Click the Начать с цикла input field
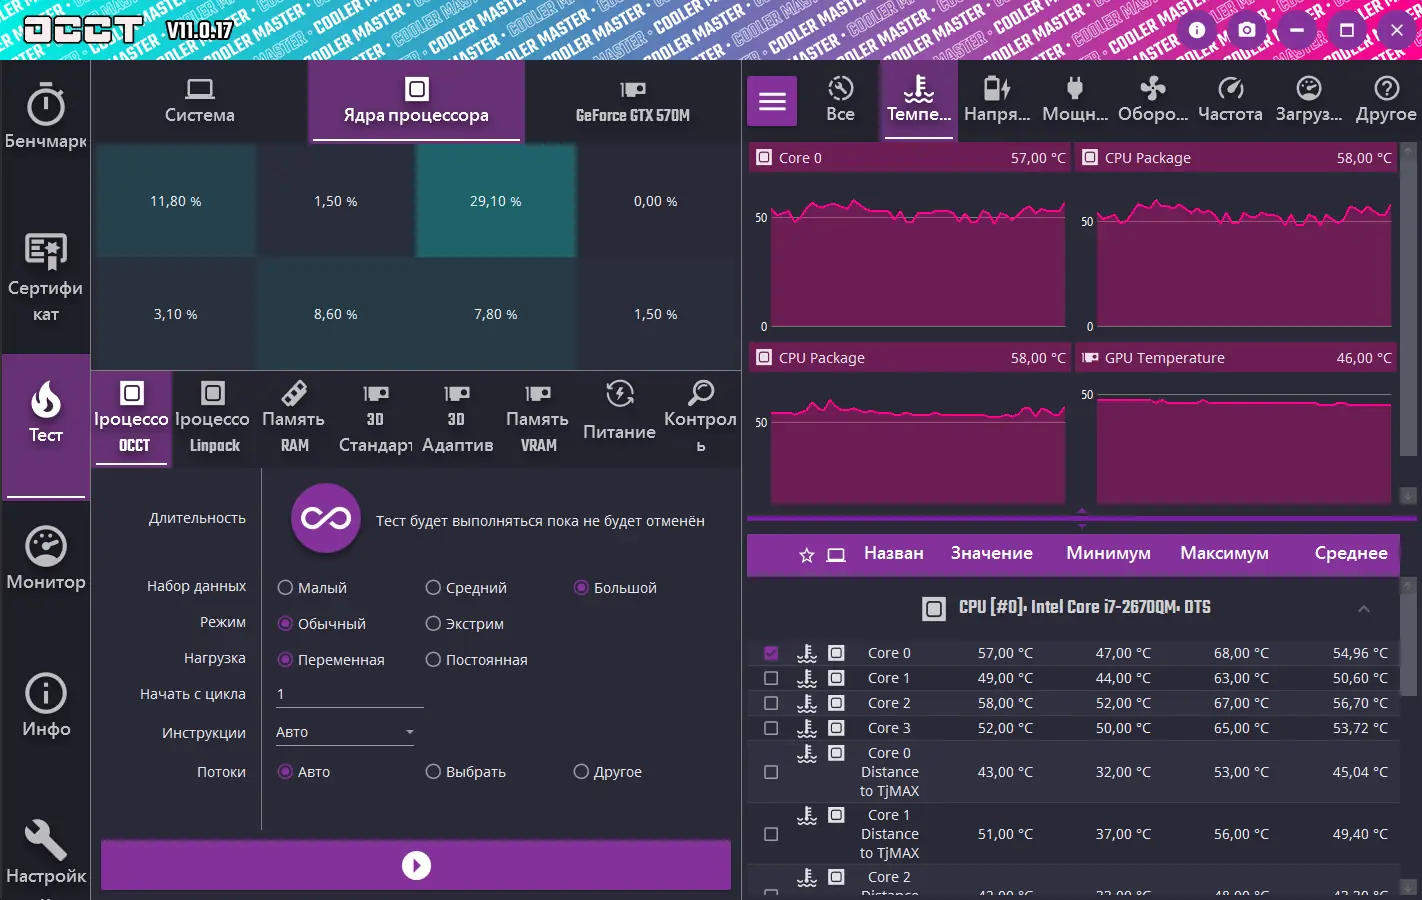The image size is (1422, 900). tap(349, 694)
